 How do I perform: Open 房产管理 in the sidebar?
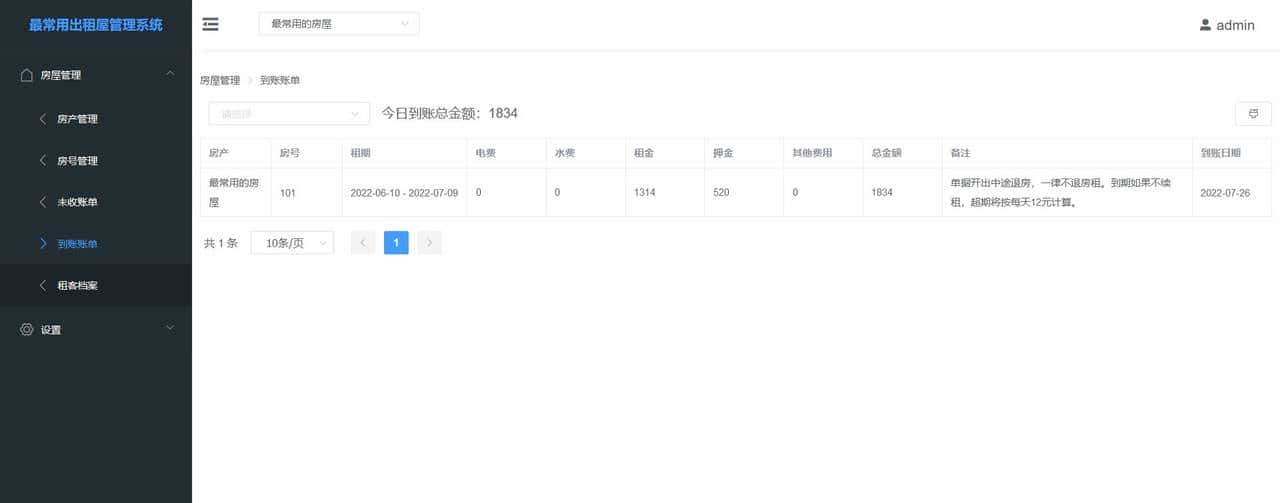pyautogui.click(x=96, y=119)
